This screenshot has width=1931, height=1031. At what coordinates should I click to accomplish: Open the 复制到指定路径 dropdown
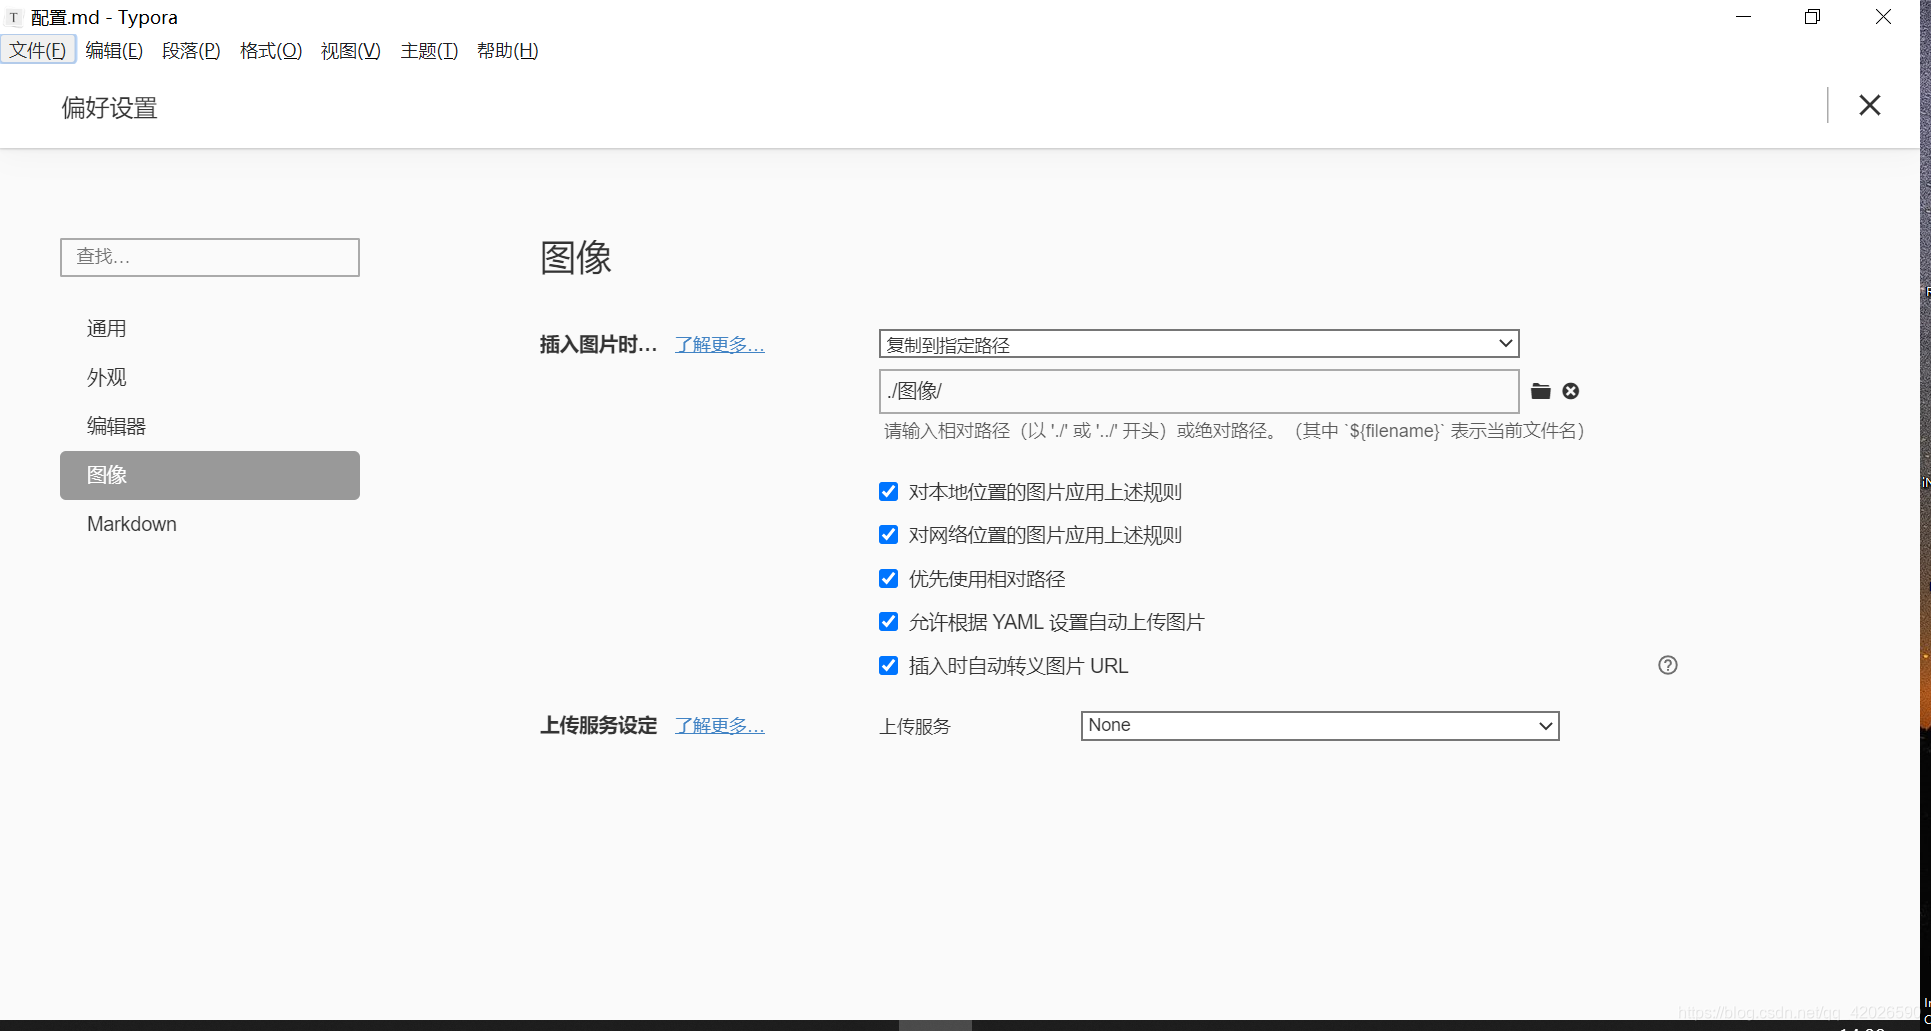pyautogui.click(x=1199, y=344)
